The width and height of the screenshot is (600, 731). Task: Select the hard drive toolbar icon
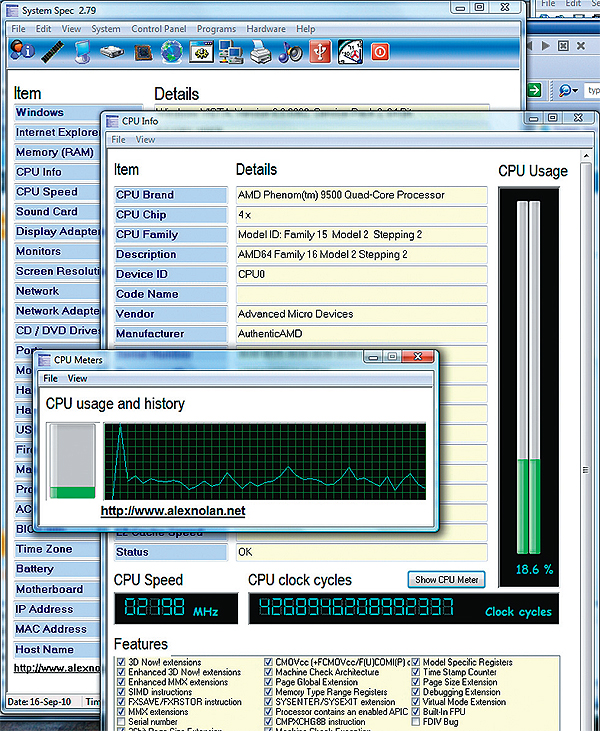point(112,52)
